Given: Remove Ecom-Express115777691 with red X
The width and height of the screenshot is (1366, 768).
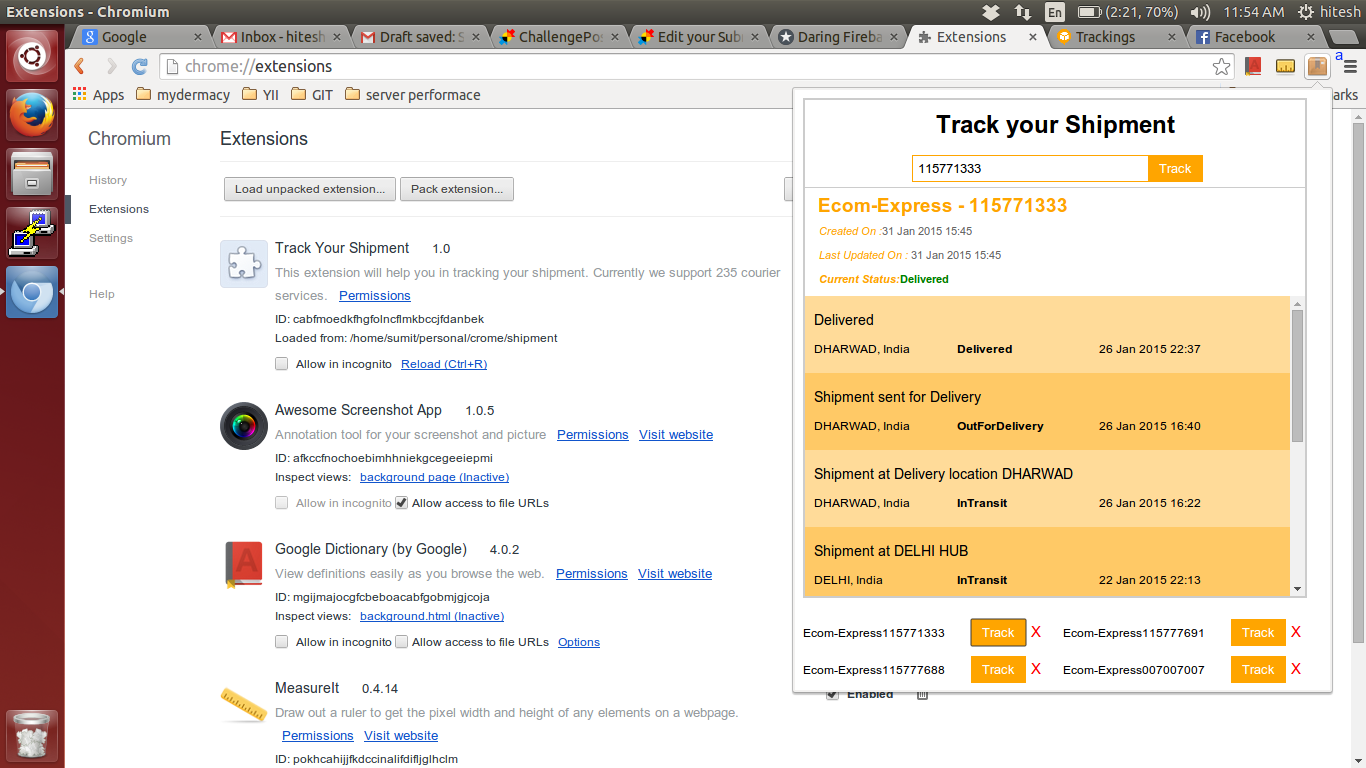Looking at the screenshot, I should 1296,632.
